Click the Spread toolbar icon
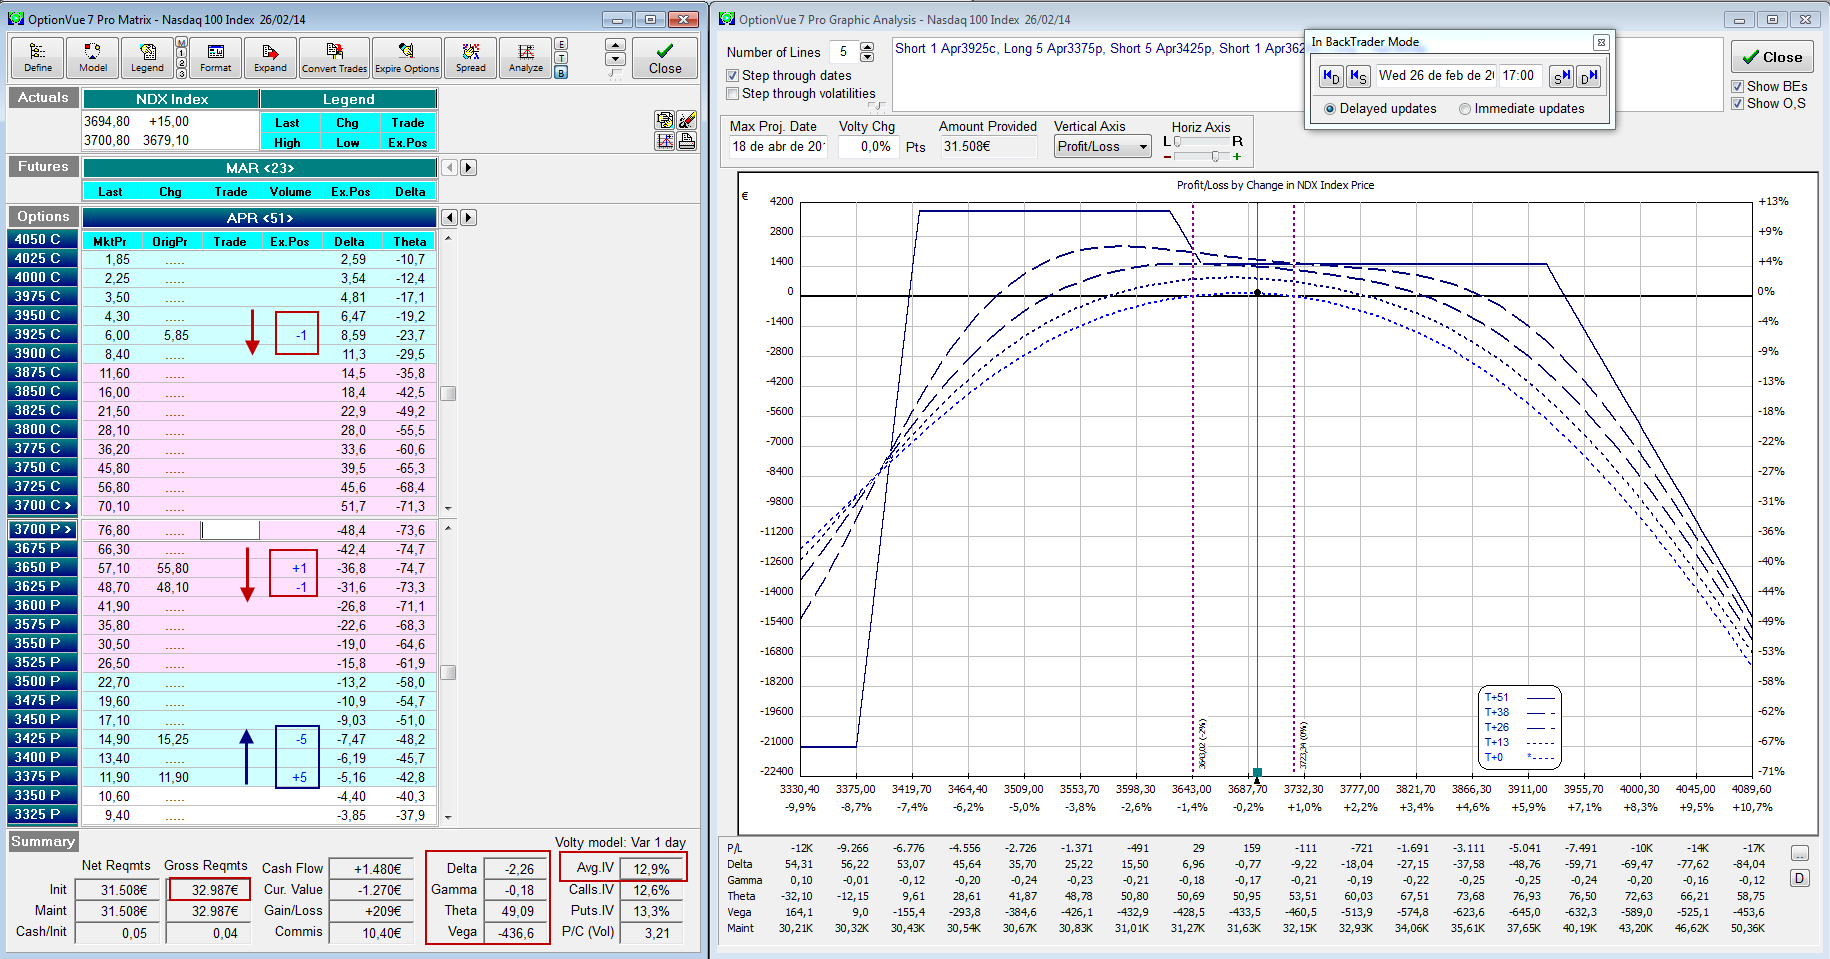1830x959 pixels. tap(470, 57)
